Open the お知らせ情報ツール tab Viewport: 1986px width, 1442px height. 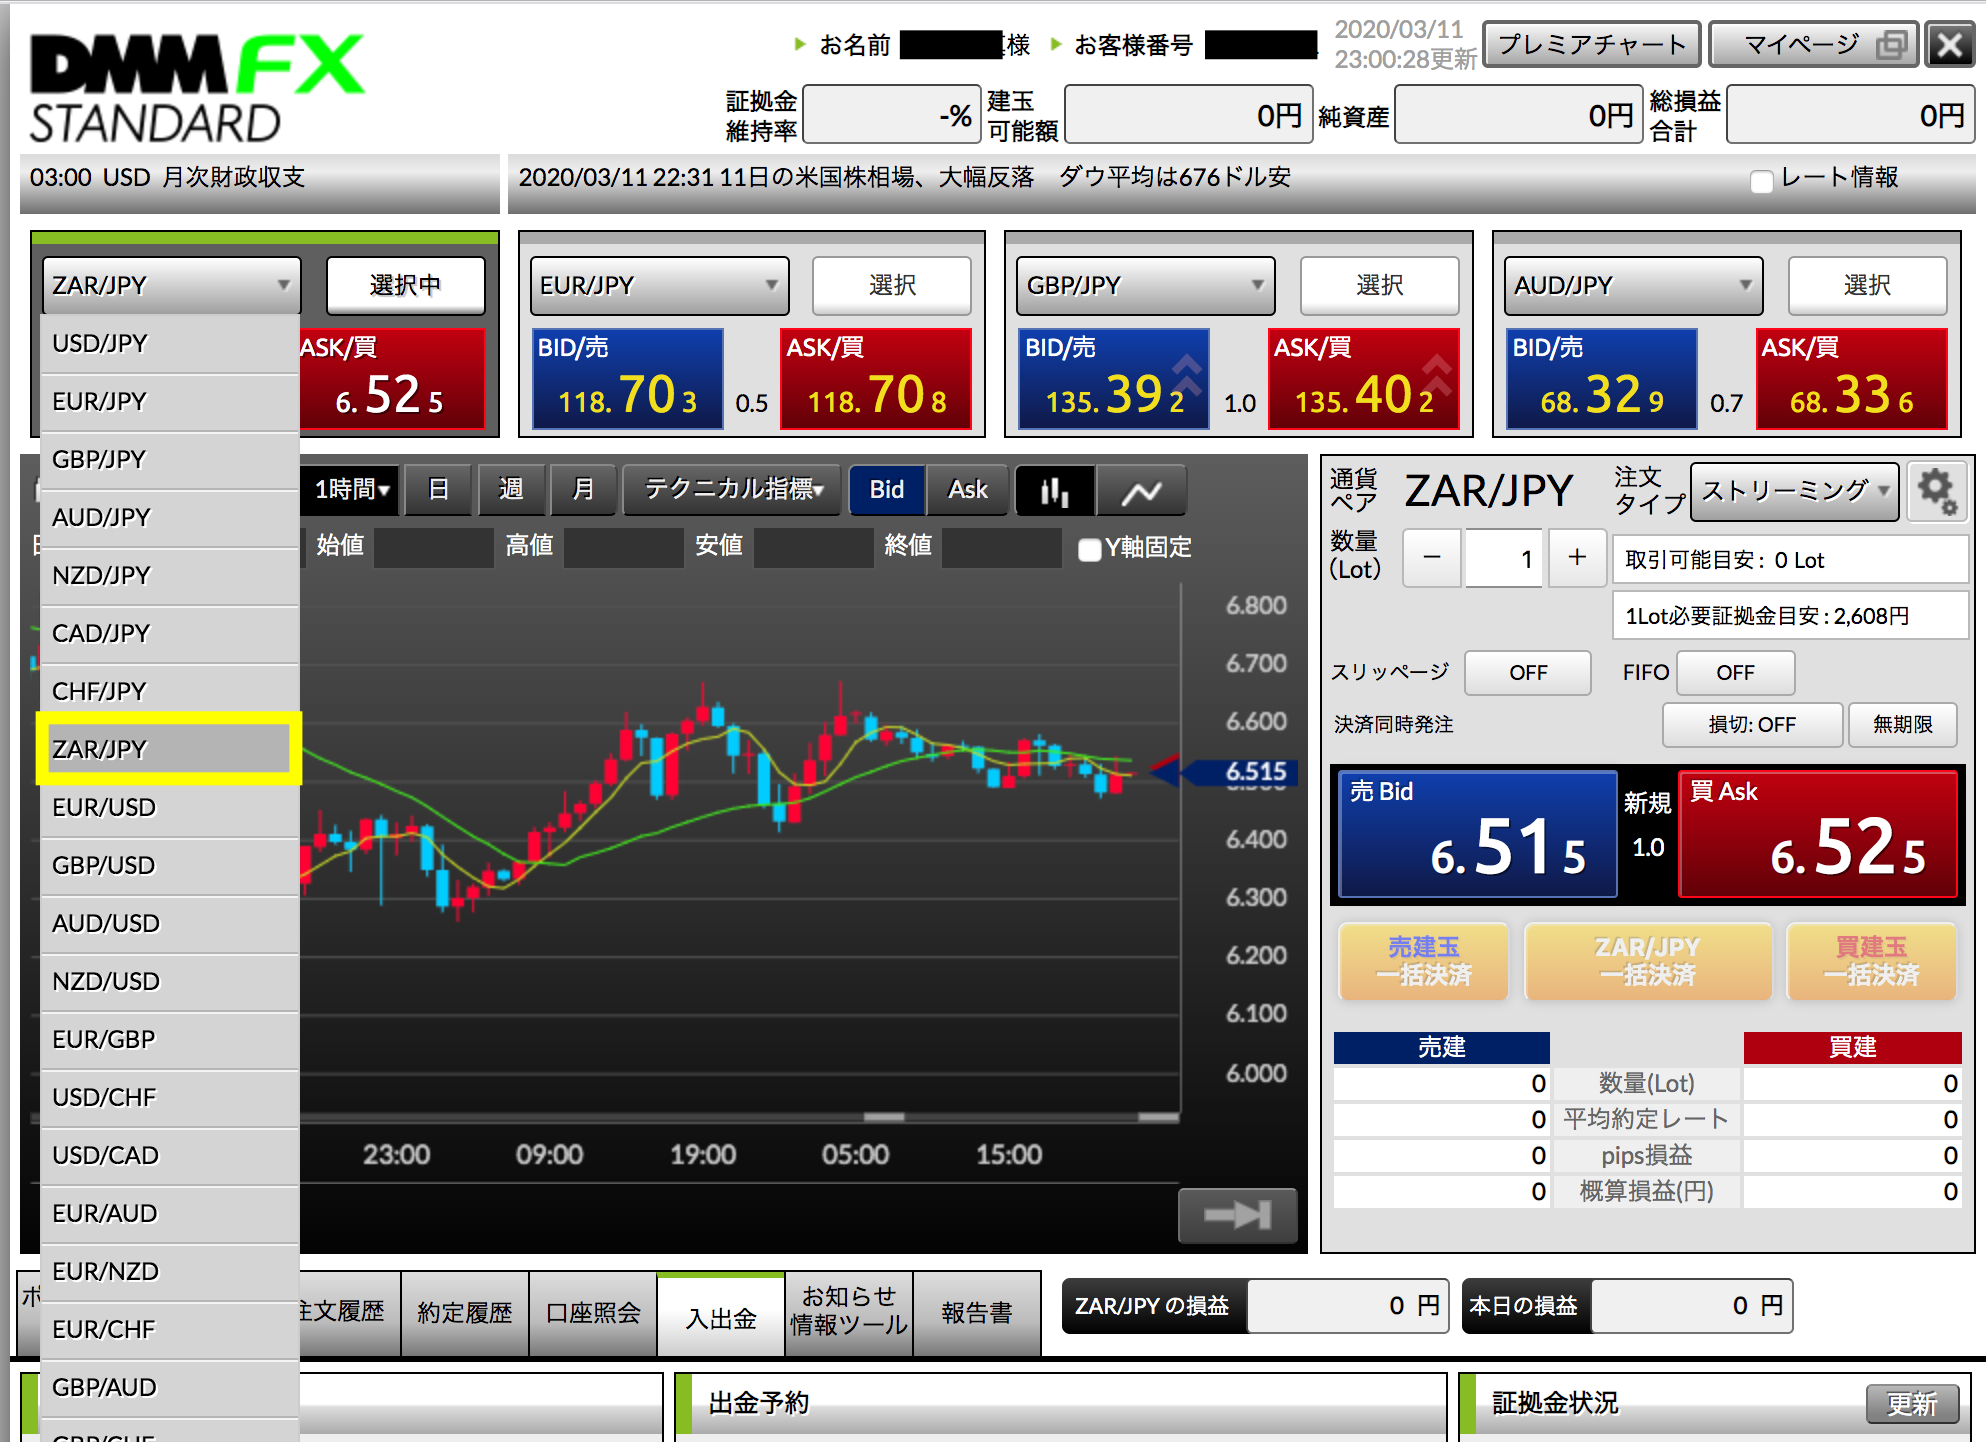click(x=849, y=1312)
